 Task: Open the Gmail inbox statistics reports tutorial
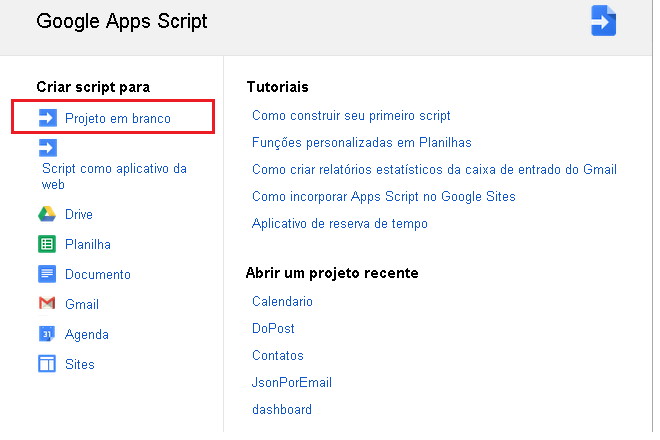434,169
